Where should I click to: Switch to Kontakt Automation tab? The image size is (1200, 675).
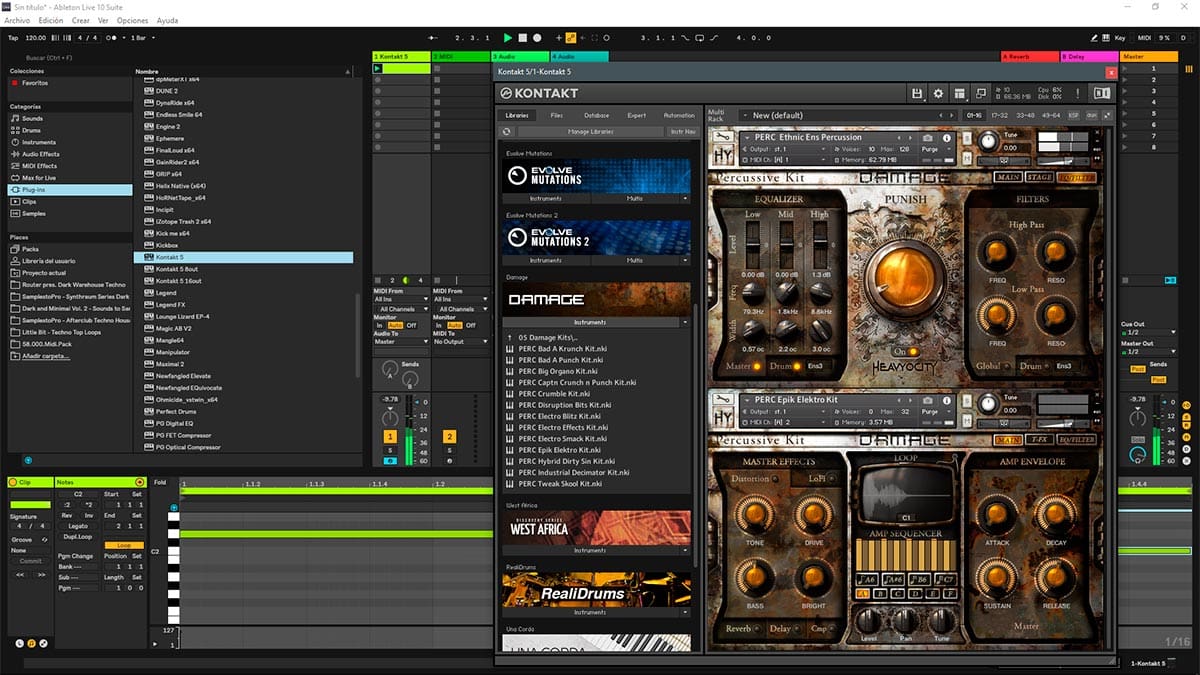point(679,115)
